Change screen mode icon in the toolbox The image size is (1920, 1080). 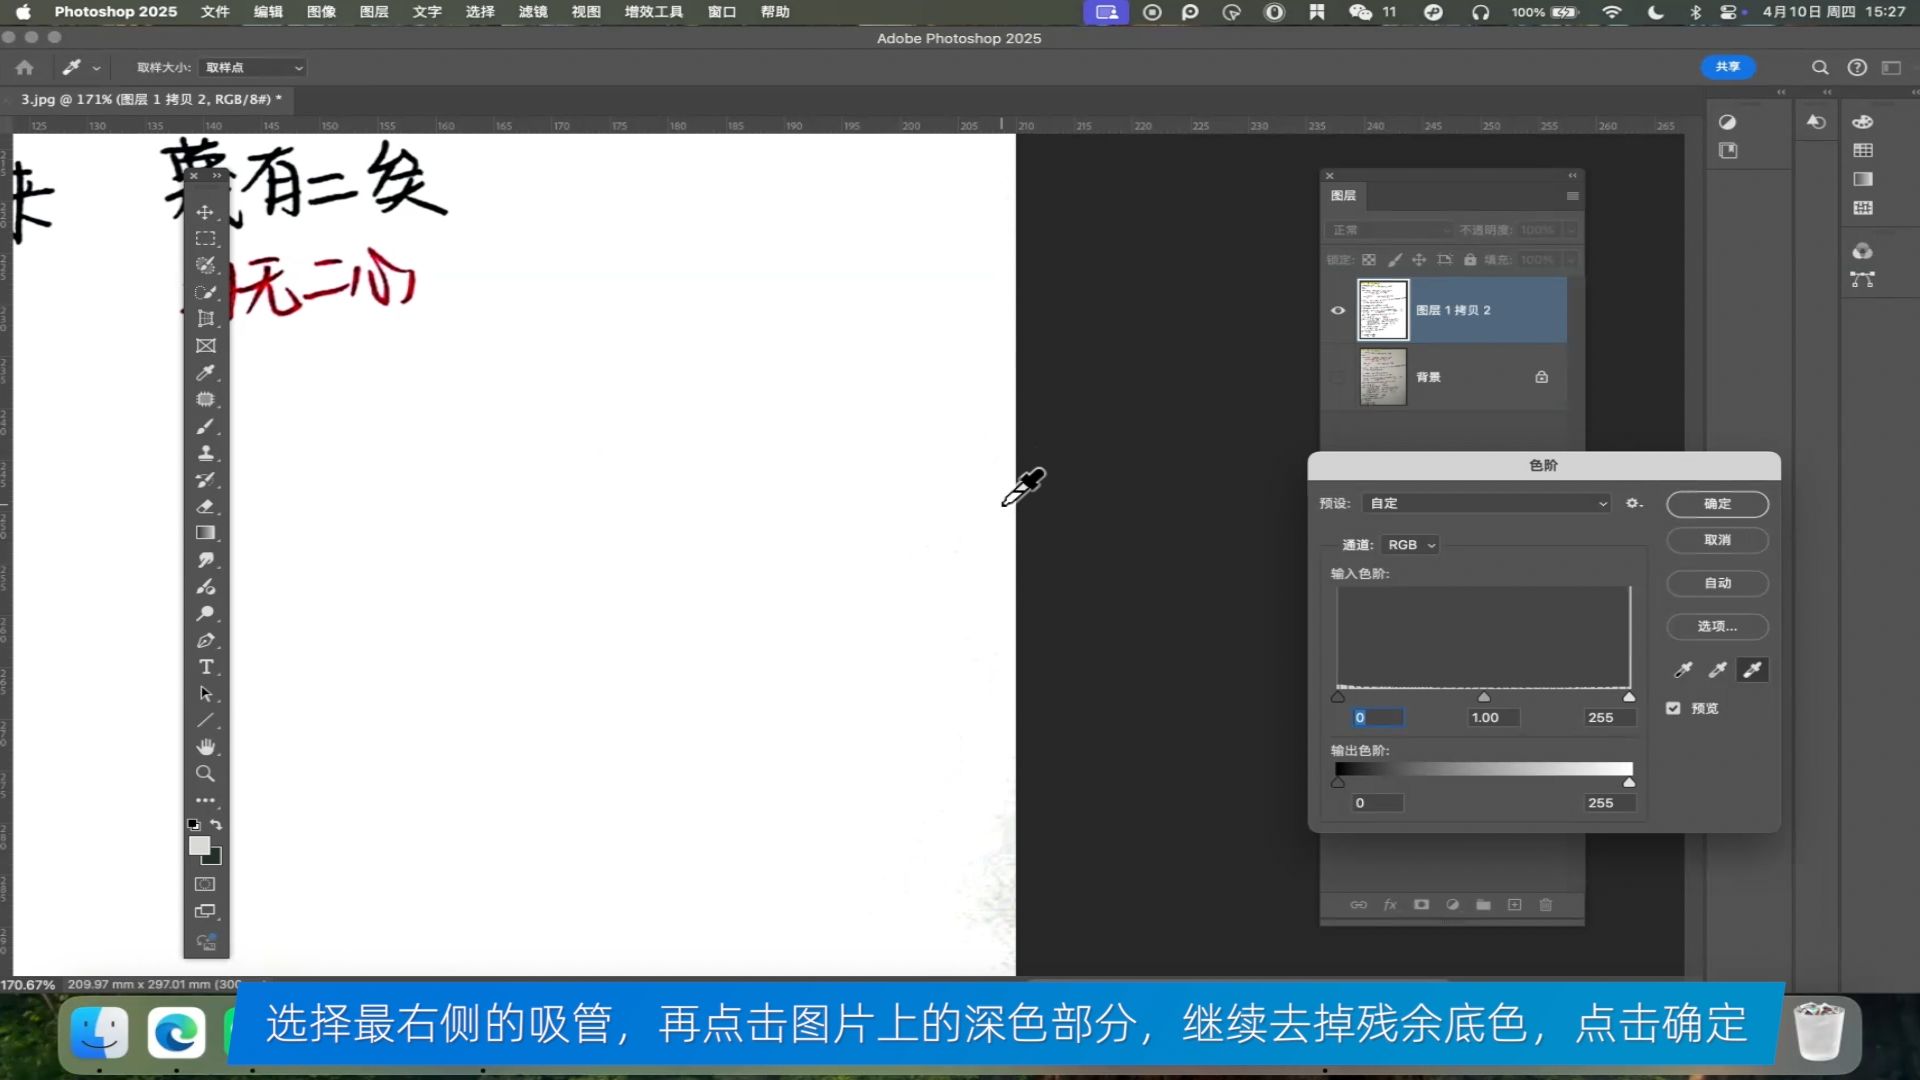pos(205,911)
